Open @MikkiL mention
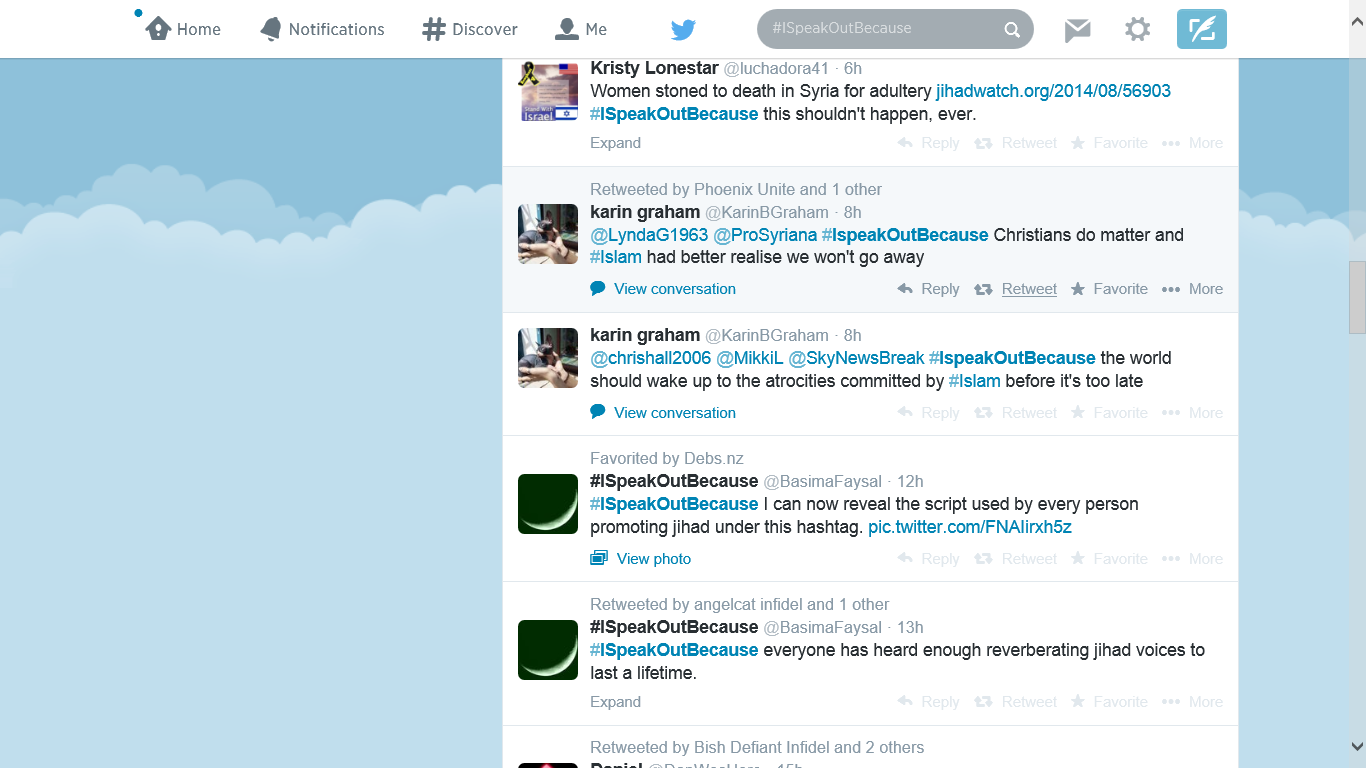1366x768 pixels. 750,358
